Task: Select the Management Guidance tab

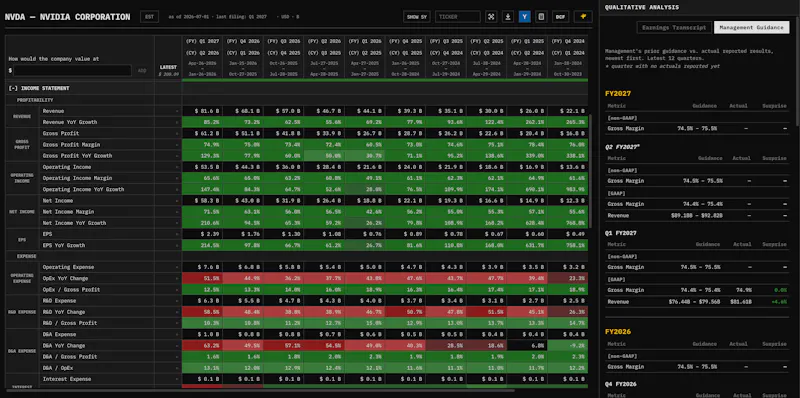Action: pyautogui.click(x=752, y=28)
